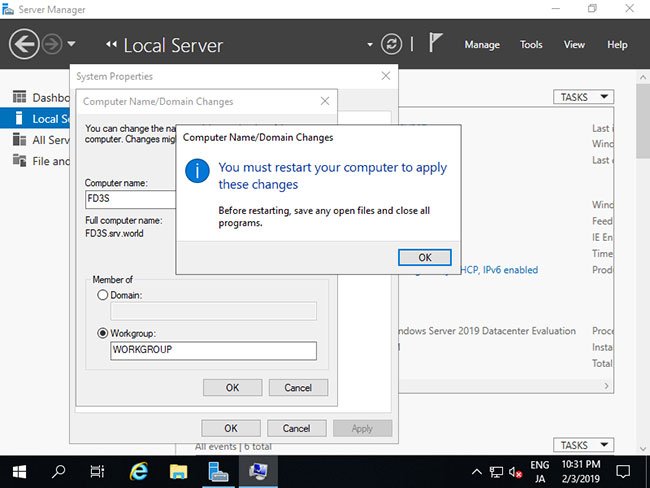Screen dimensions: 650x488
Task: Select All Servers in the sidebar
Action: coord(35,140)
